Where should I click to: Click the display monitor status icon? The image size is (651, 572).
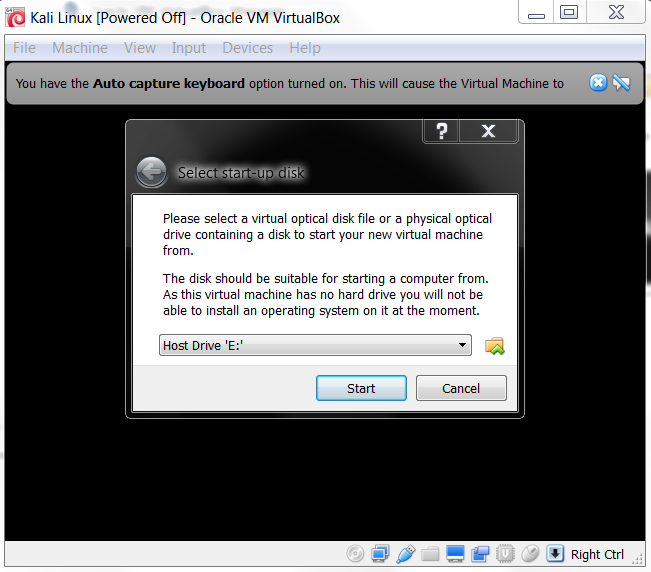pos(455,554)
